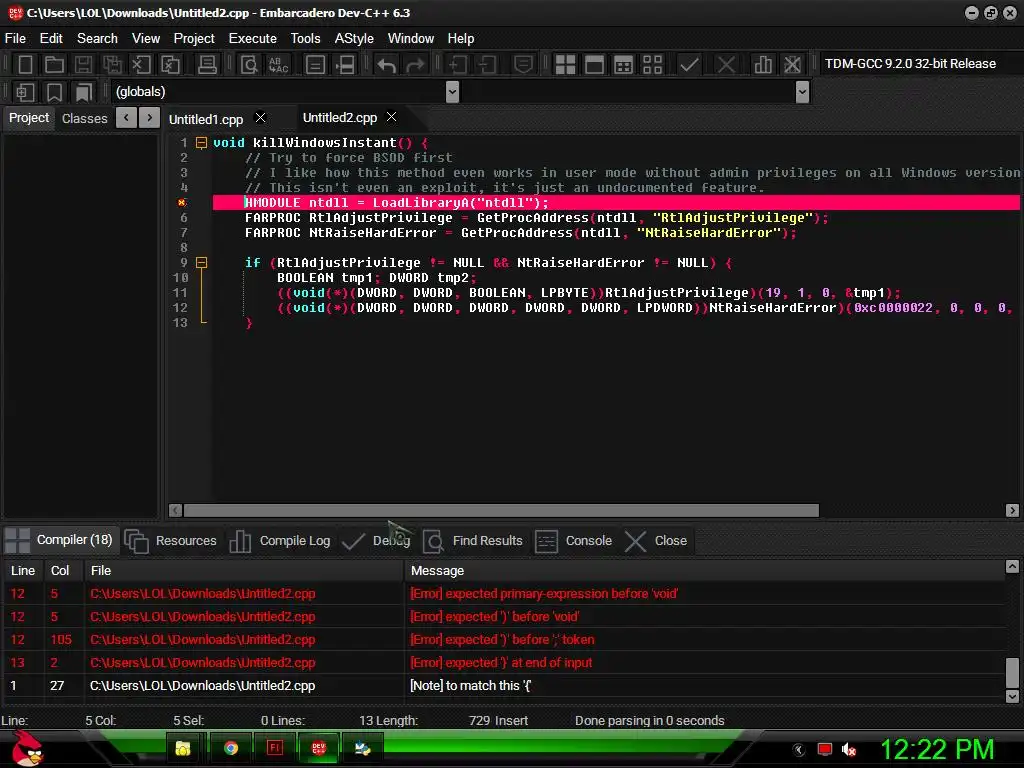Collapse the if block fold on line 9
The width and height of the screenshot is (1024, 768).
click(202, 263)
